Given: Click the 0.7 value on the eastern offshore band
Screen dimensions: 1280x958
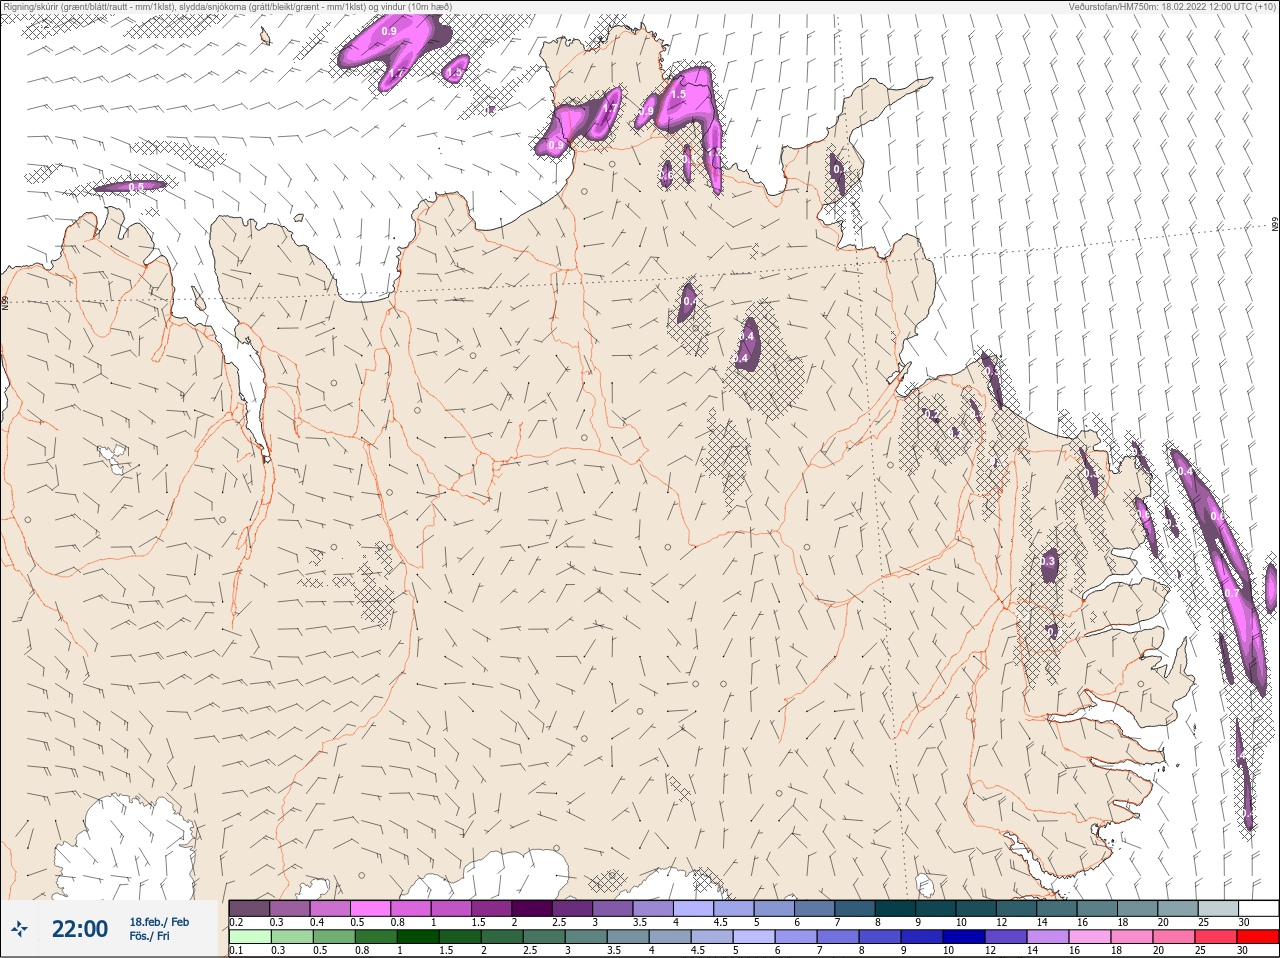Looking at the screenshot, I should pyautogui.click(x=1232, y=593).
